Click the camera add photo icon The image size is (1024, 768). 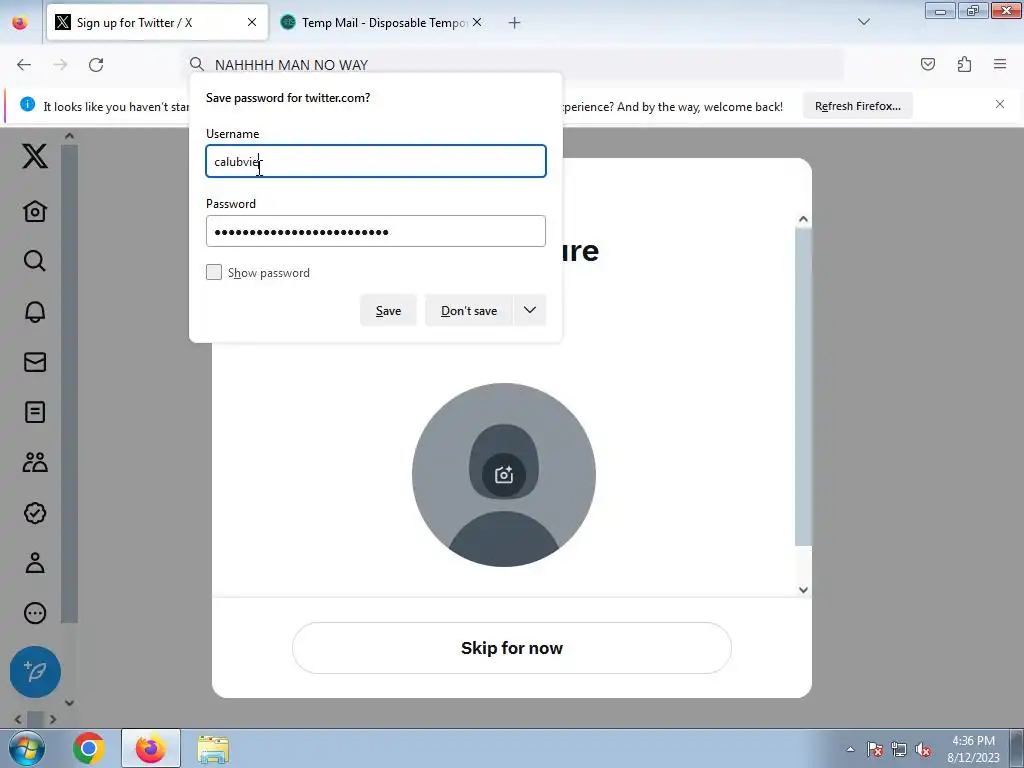[504, 475]
